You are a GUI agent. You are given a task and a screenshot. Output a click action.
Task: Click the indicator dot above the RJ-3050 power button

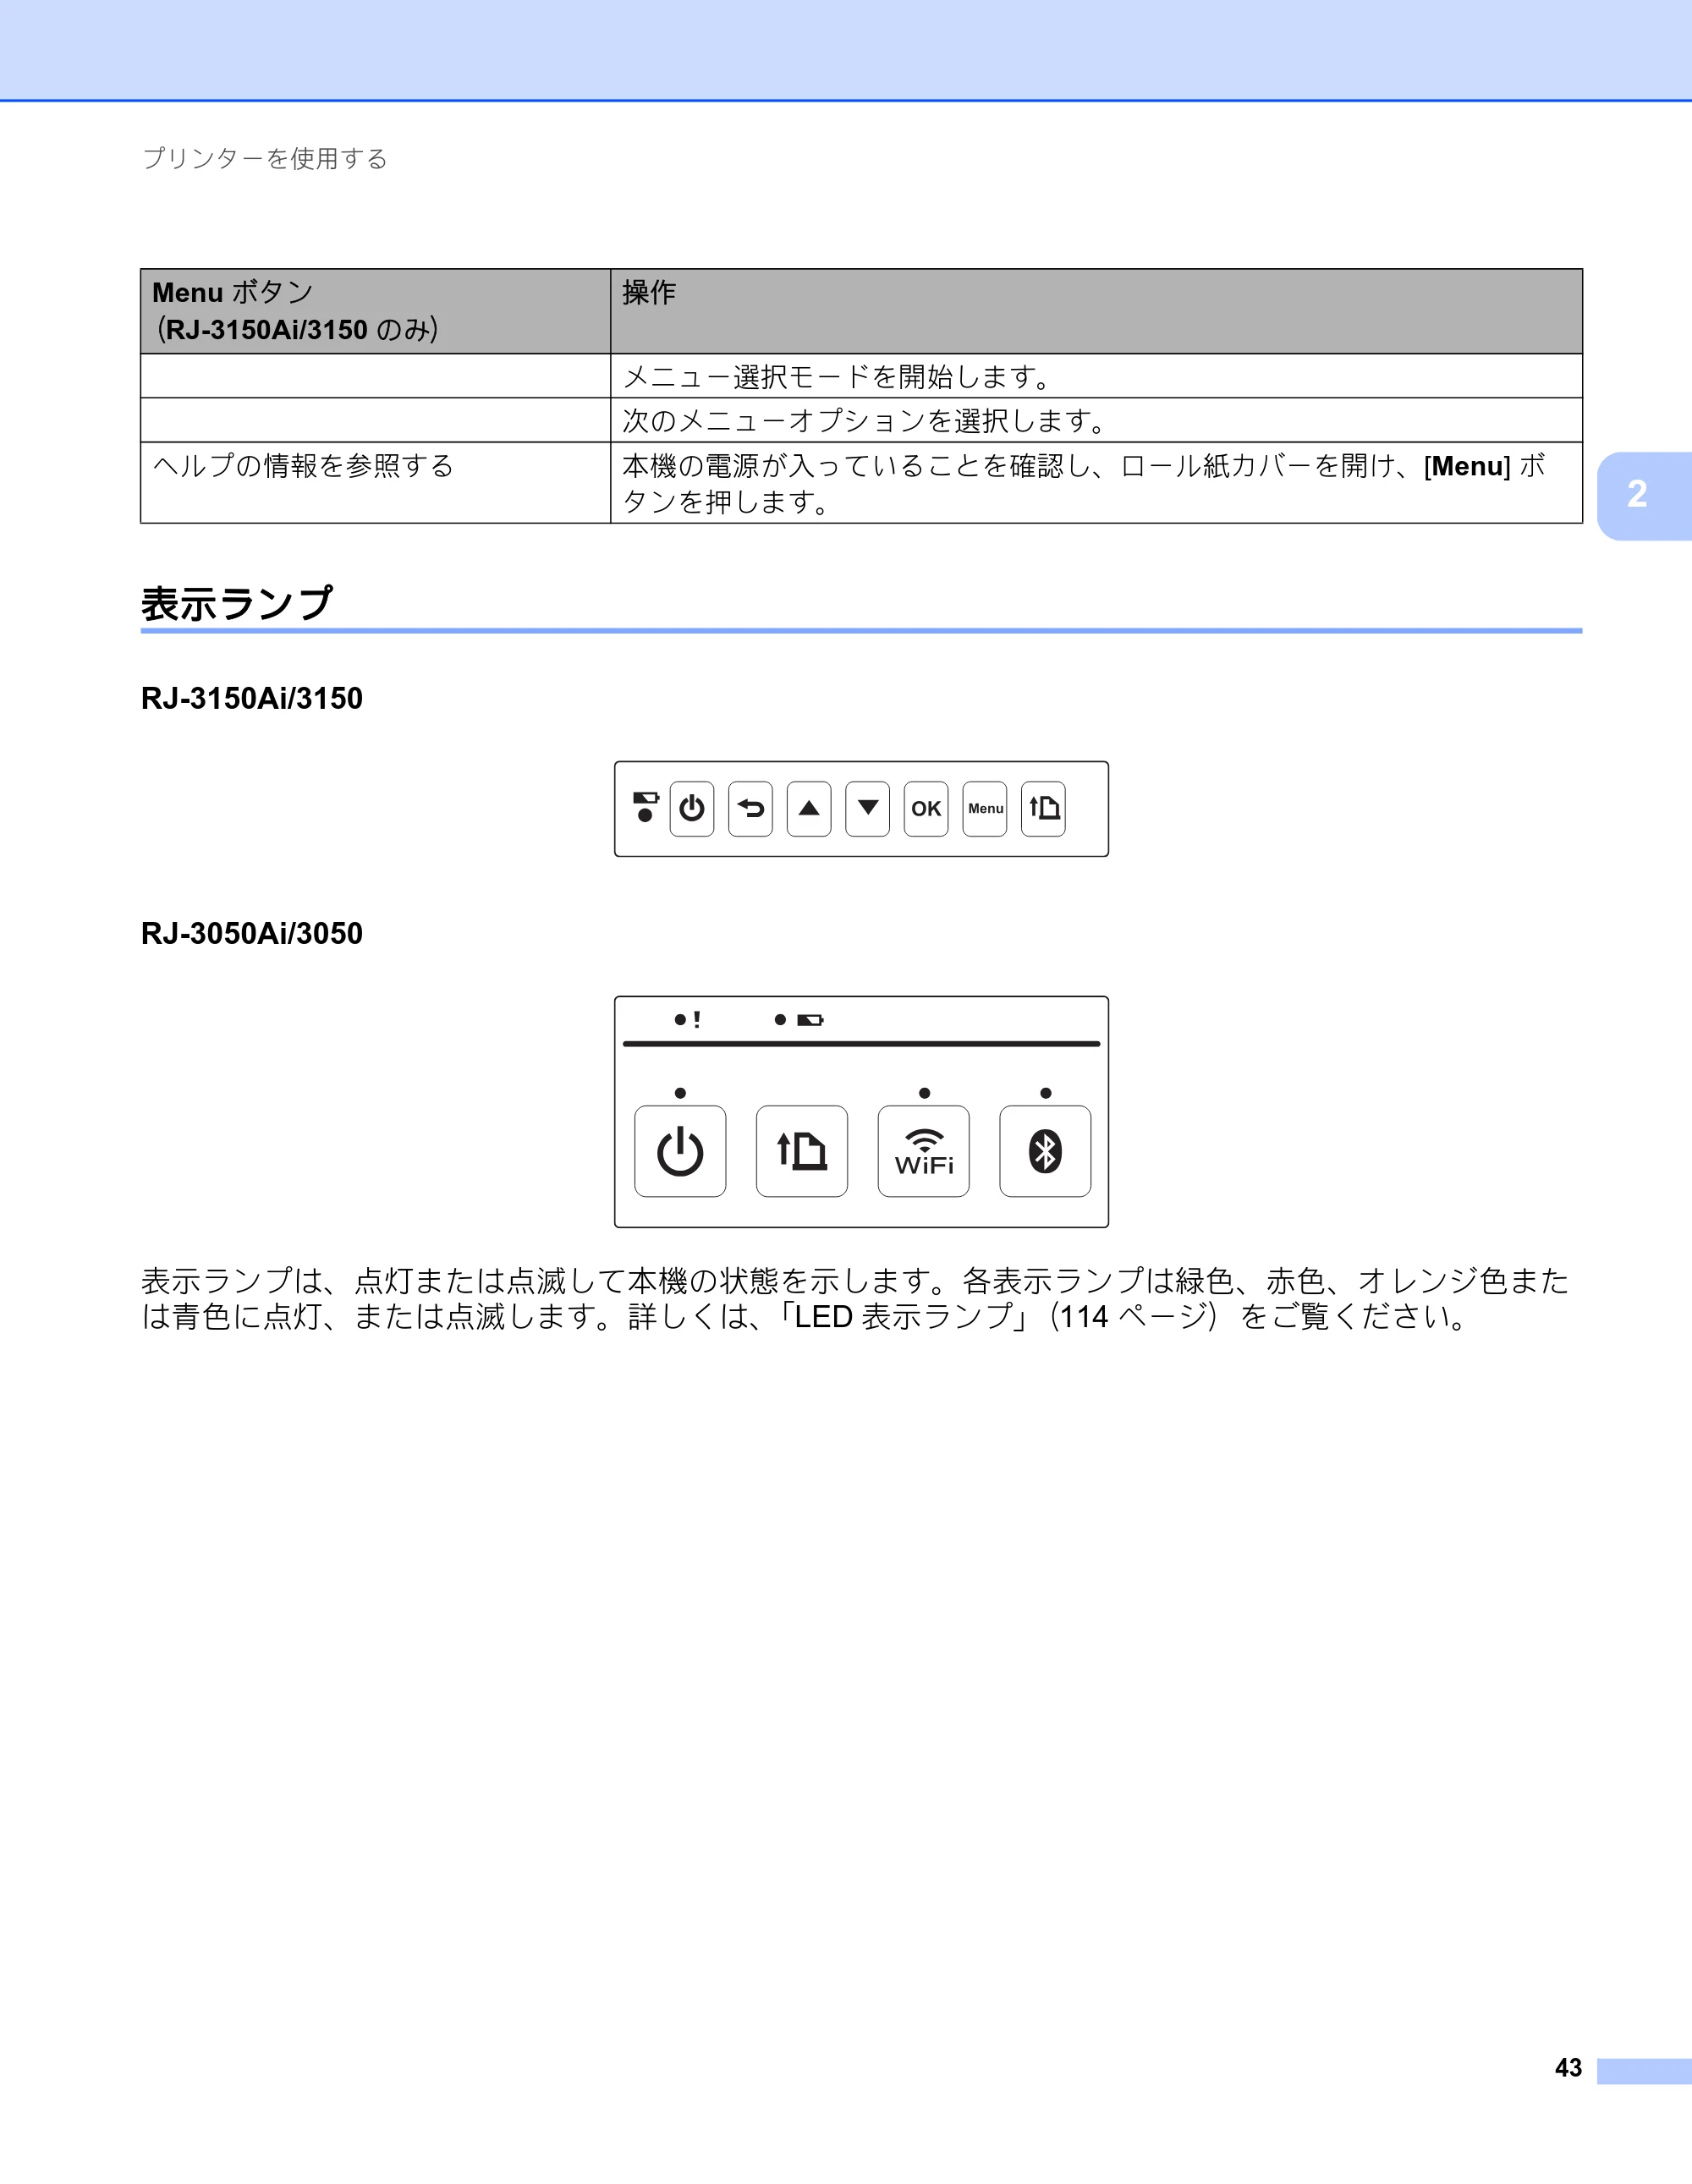[x=680, y=1093]
